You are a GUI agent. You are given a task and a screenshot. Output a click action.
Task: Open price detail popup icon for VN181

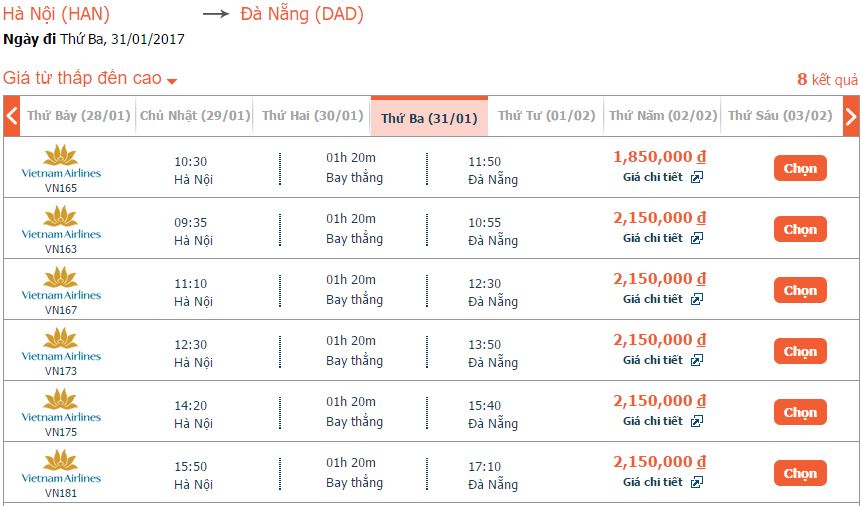coord(697,483)
